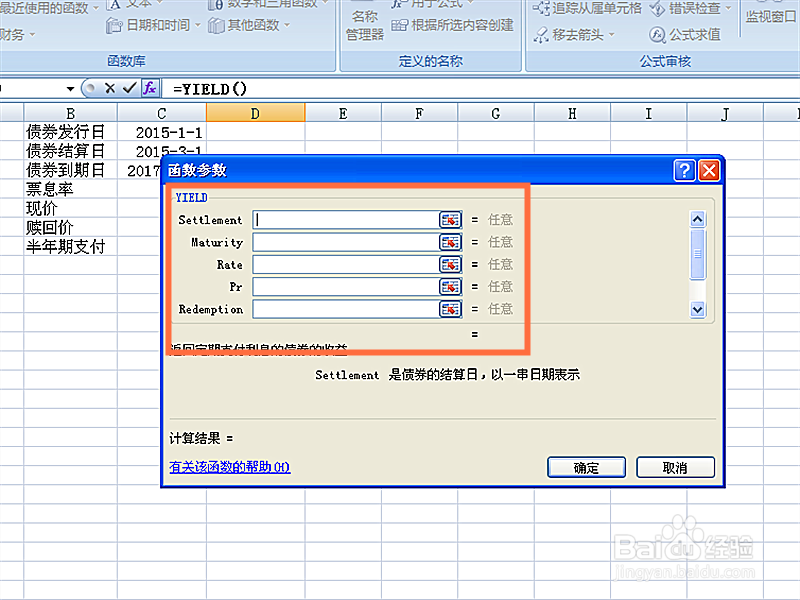800x600 pixels.
Task: Click 追踪从属单元格 in formula auditing
Action: (x=587, y=8)
